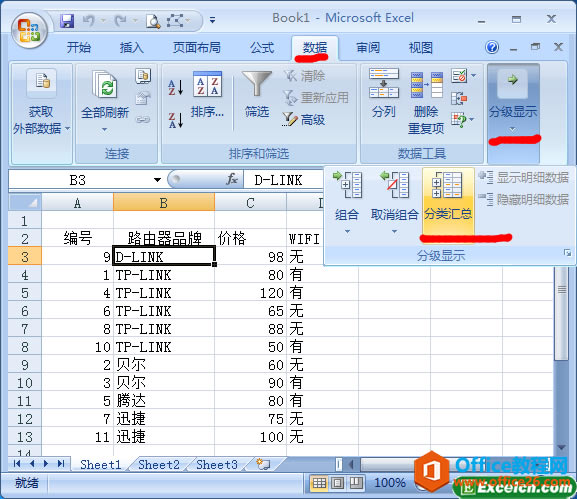Click the Excel Help question mark
Image resolution: width=577 pixels, height=499 pixels.
tap(492, 47)
